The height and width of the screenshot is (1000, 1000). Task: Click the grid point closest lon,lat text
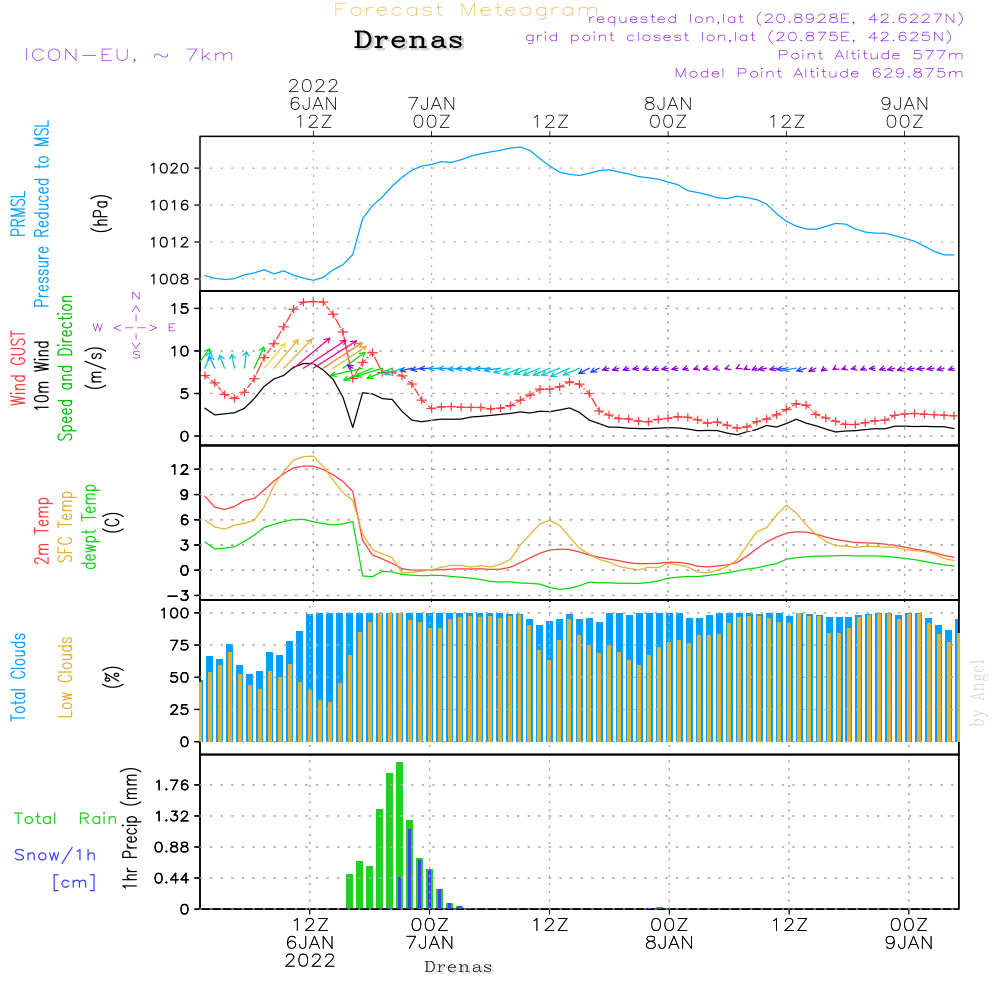(745, 37)
